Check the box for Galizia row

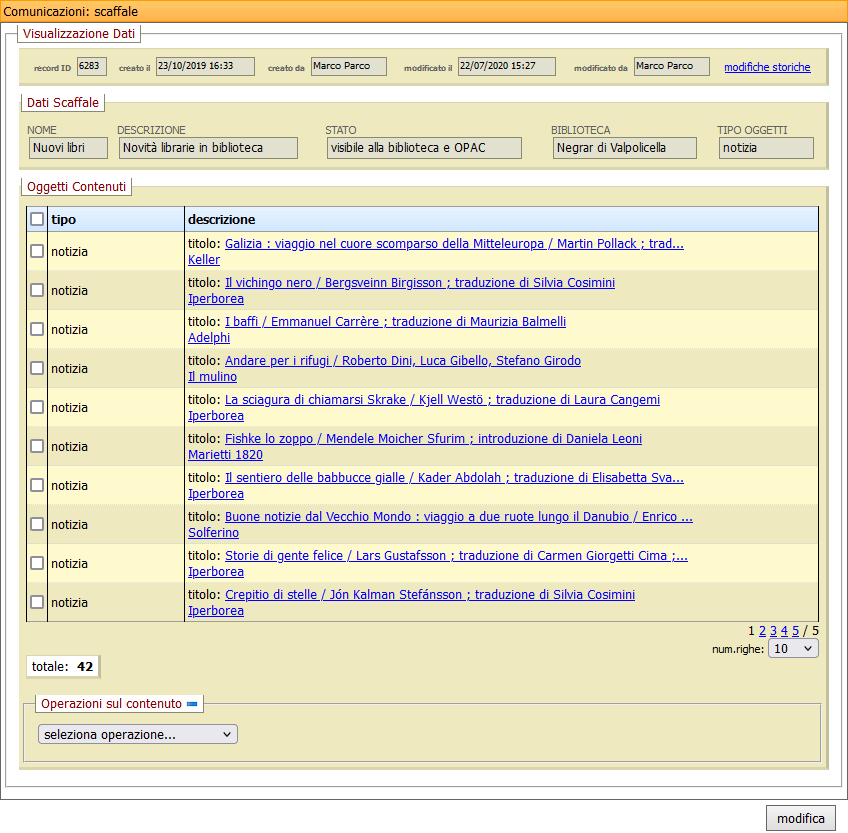(37, 251)
